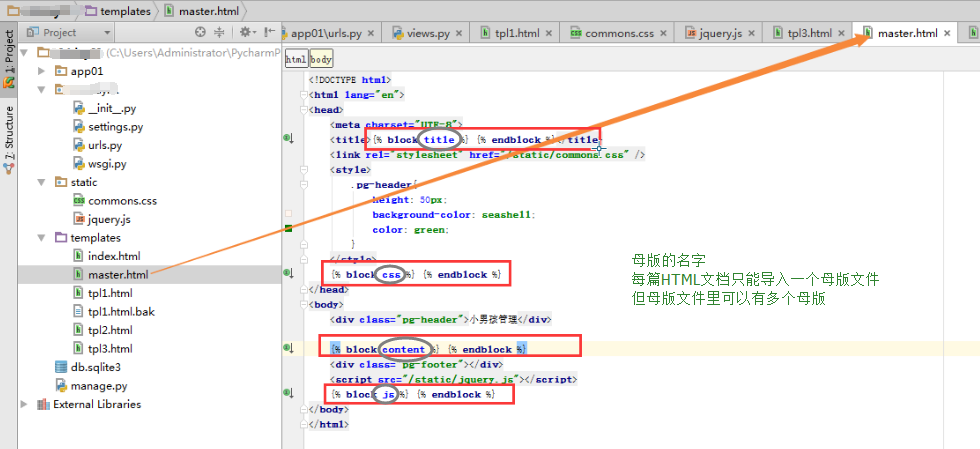Click the override gutter marker beside the js block line

tap(288, 393)
